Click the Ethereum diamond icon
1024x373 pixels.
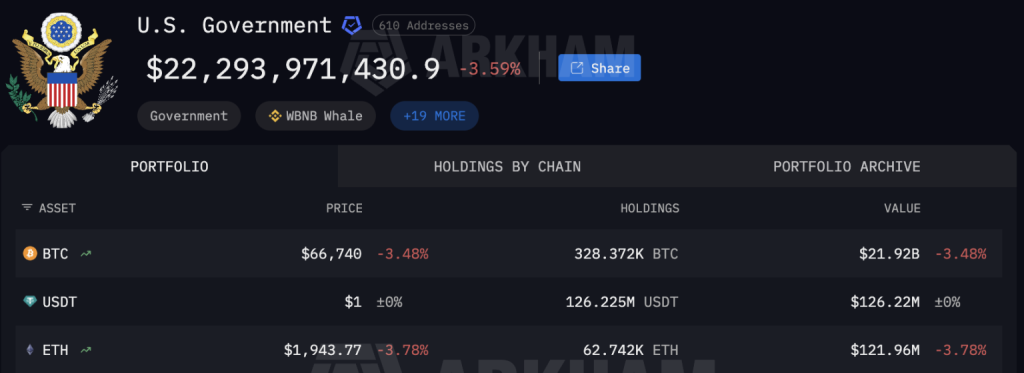pyautogui.click(x=30, y=350)
